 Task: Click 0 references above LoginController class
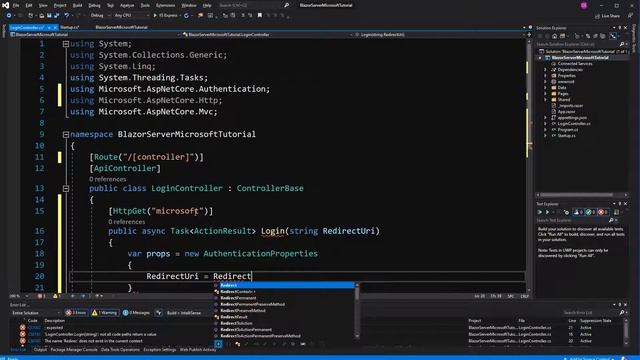[107, 179]
